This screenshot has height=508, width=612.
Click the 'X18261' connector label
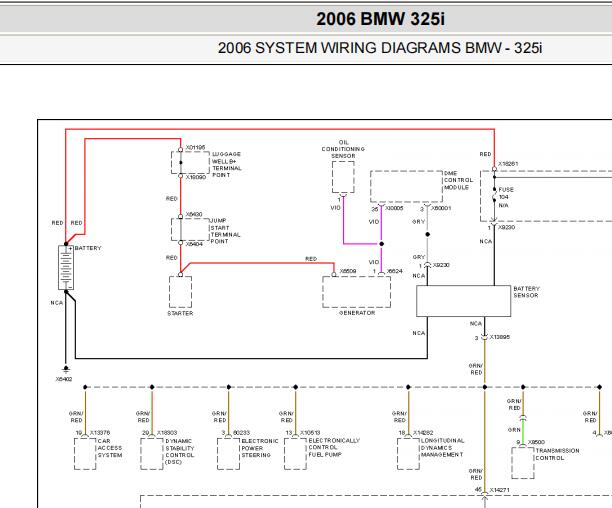point(508,164)
